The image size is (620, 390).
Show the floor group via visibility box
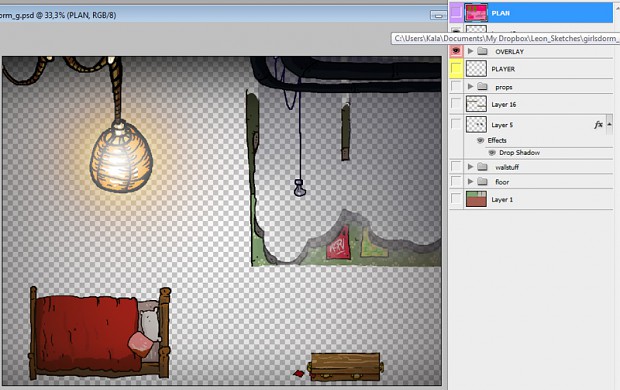point(456,182)
